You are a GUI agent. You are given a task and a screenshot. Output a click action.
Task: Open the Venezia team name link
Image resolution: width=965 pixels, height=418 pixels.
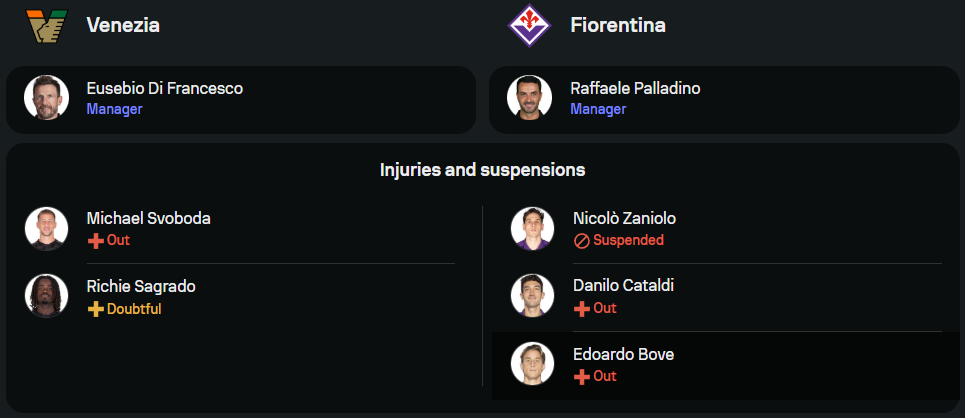coord(123,25)
